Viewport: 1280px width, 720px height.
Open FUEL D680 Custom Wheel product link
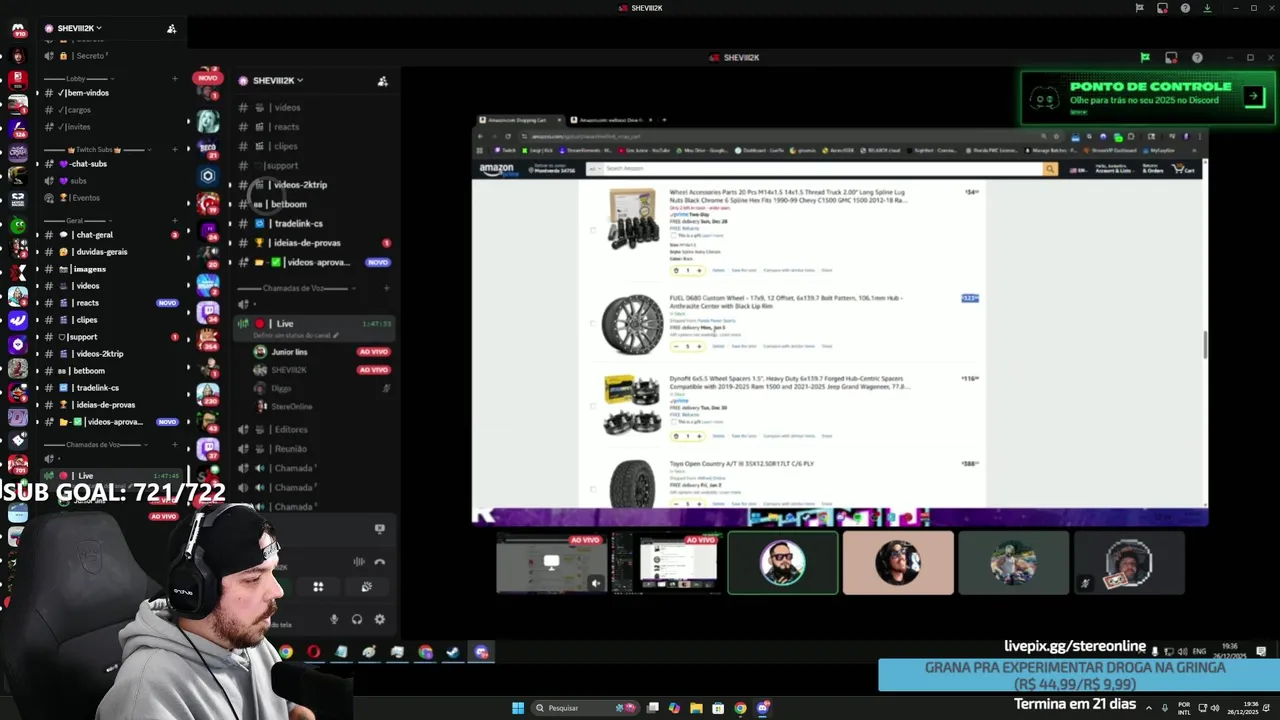tap(786, 302)
